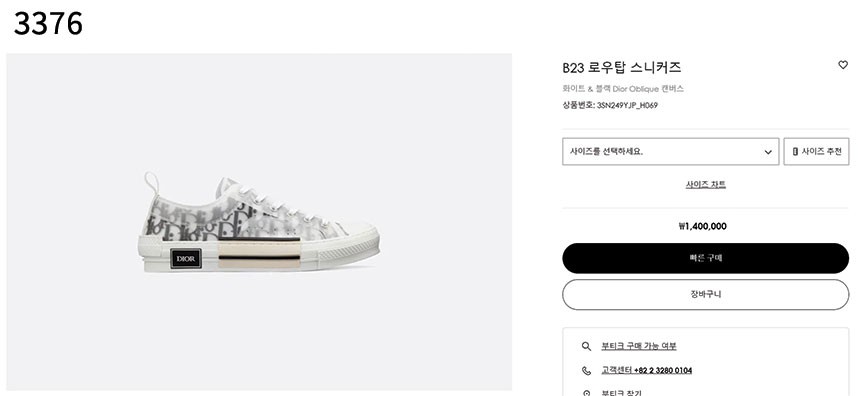Click the Dior Oblique canvas description text

coord(623,89)
